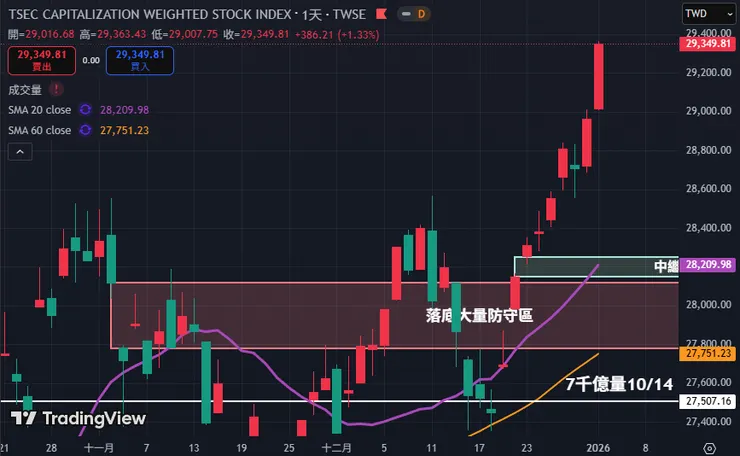Viewport: 740px width, 456px height.
Task: Click the volume indicator warning exclamation icon
Action: (x=56, y=89)
